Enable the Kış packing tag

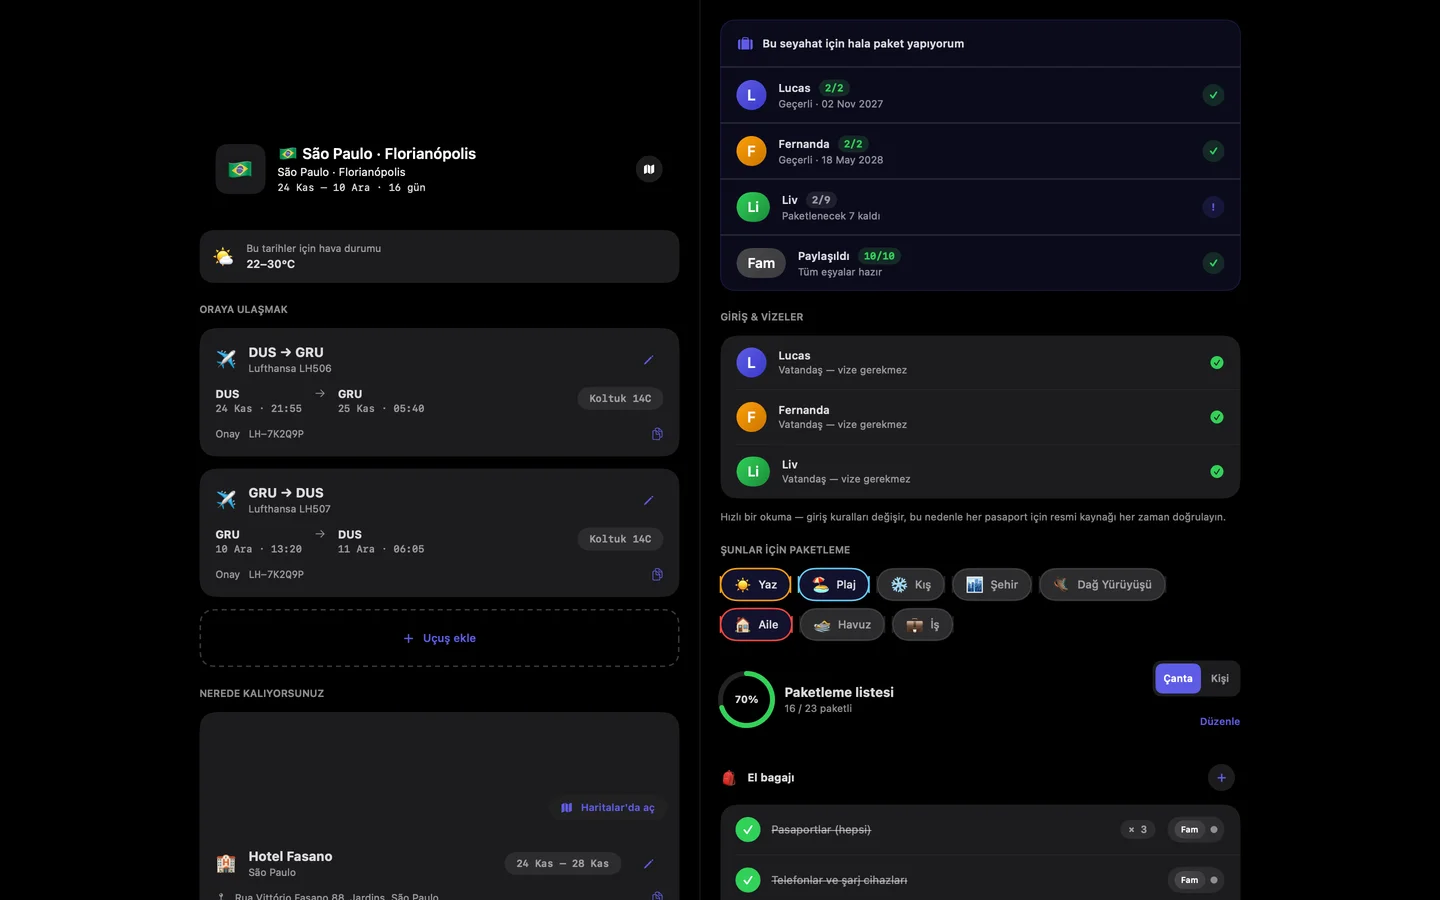pyautogui.click(x=910, y=584)
